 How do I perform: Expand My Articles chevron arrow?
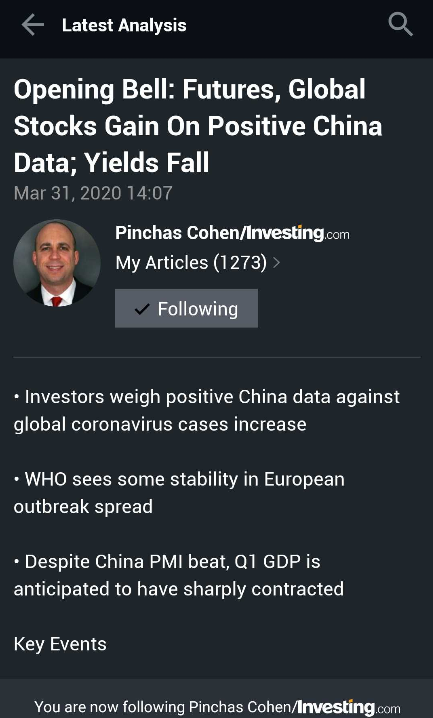coord(276,263)
